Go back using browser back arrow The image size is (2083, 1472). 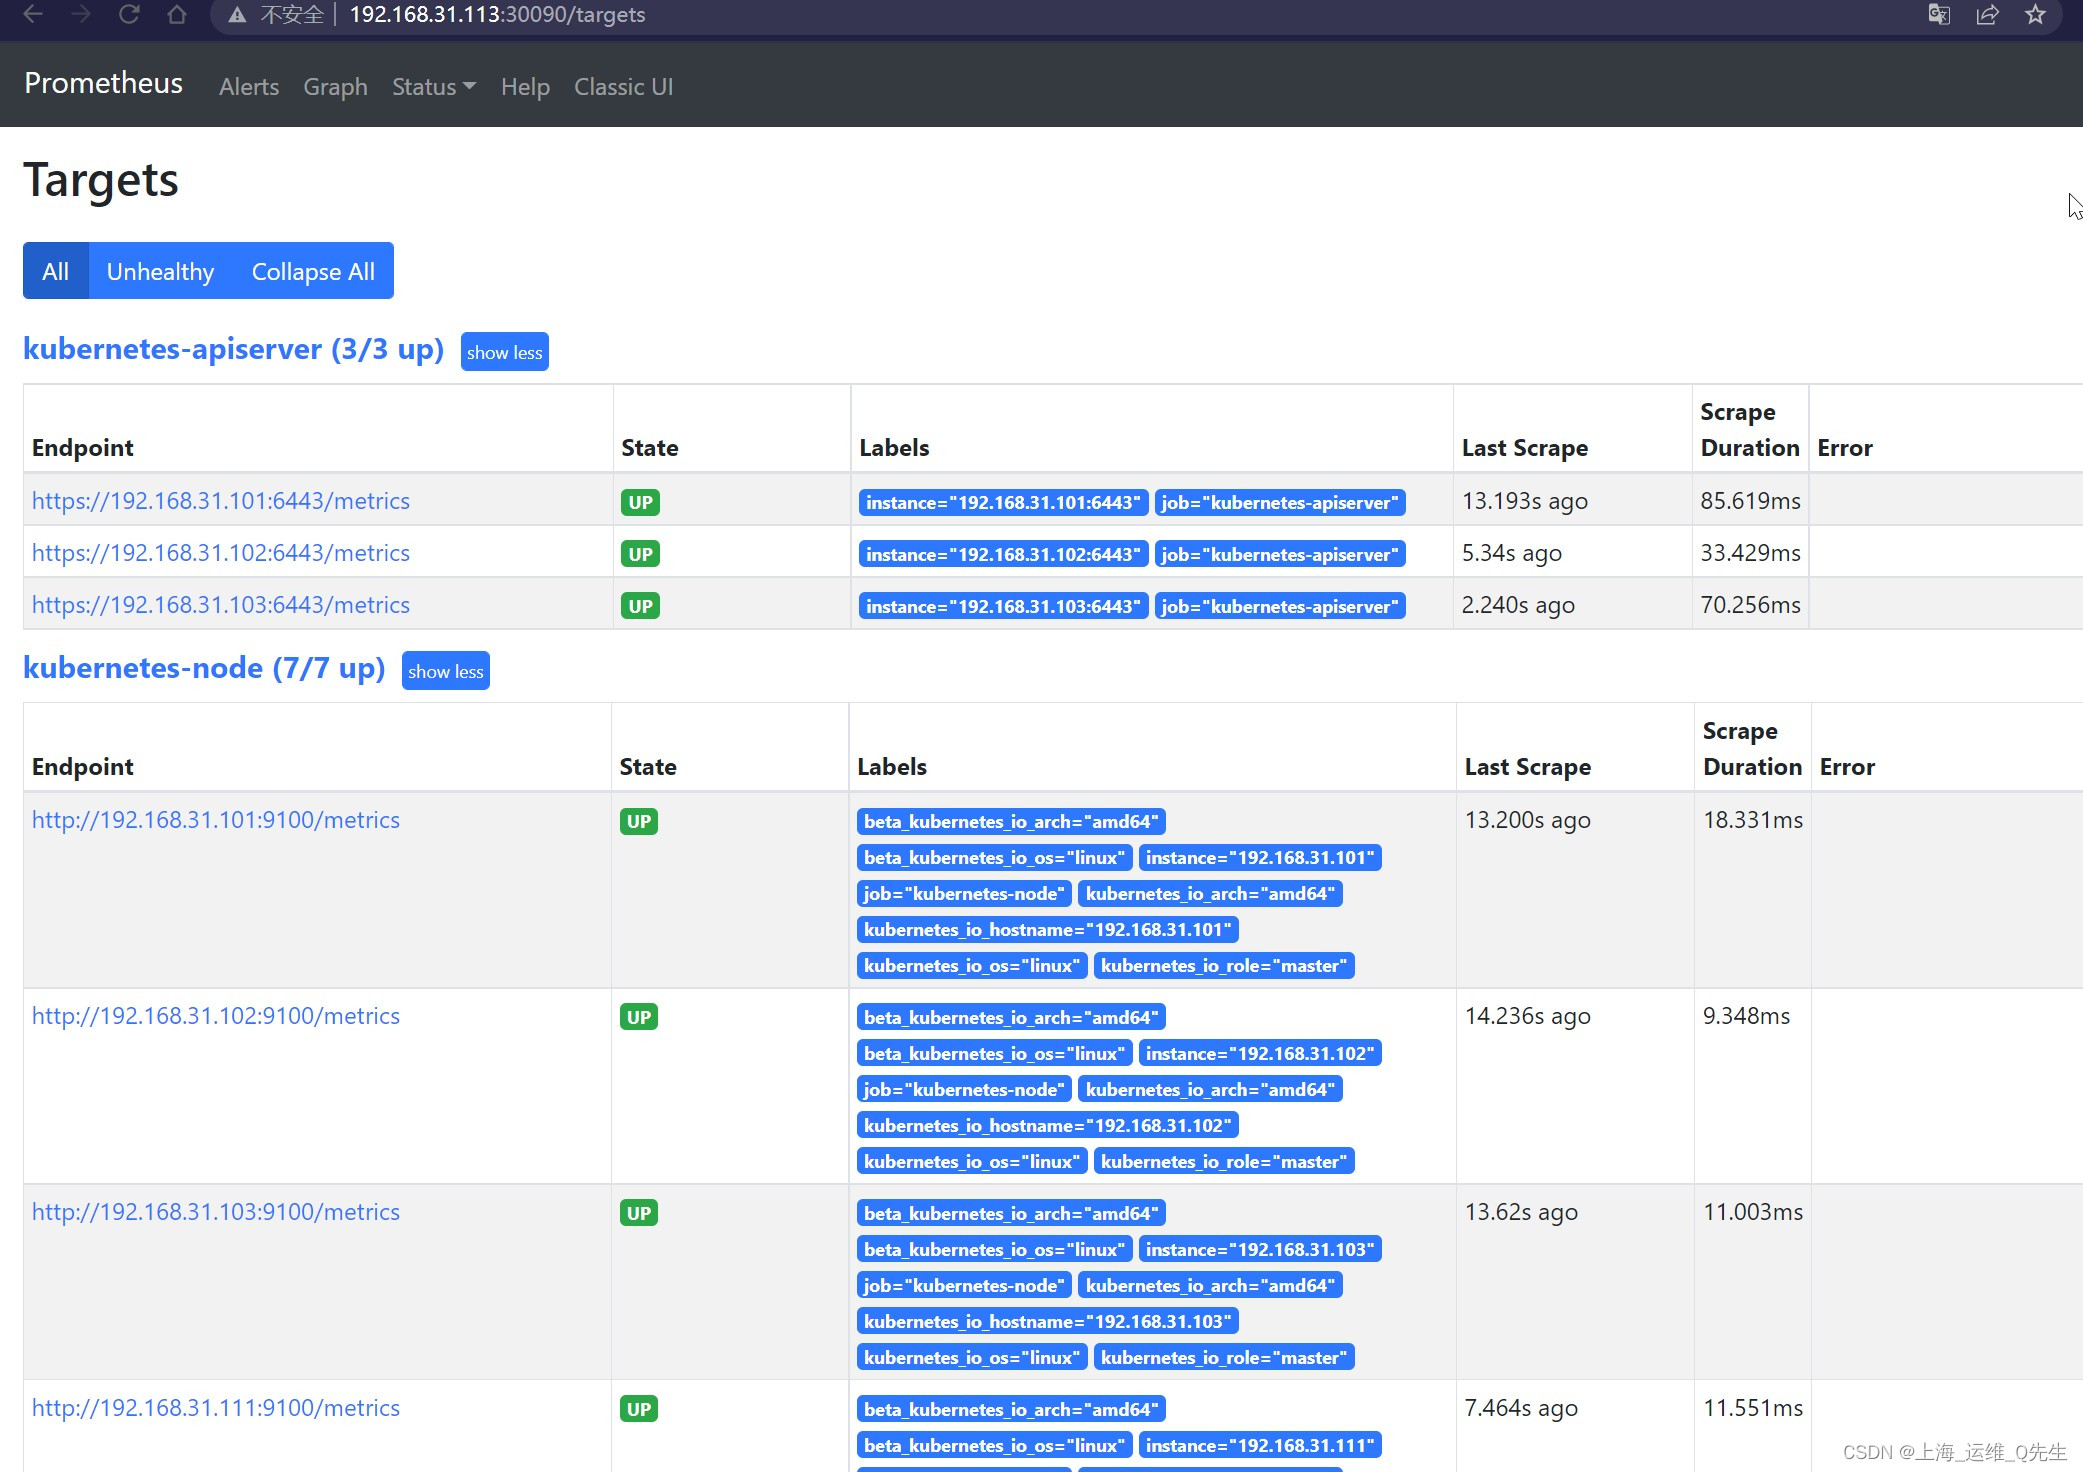(x=33, y=15)
